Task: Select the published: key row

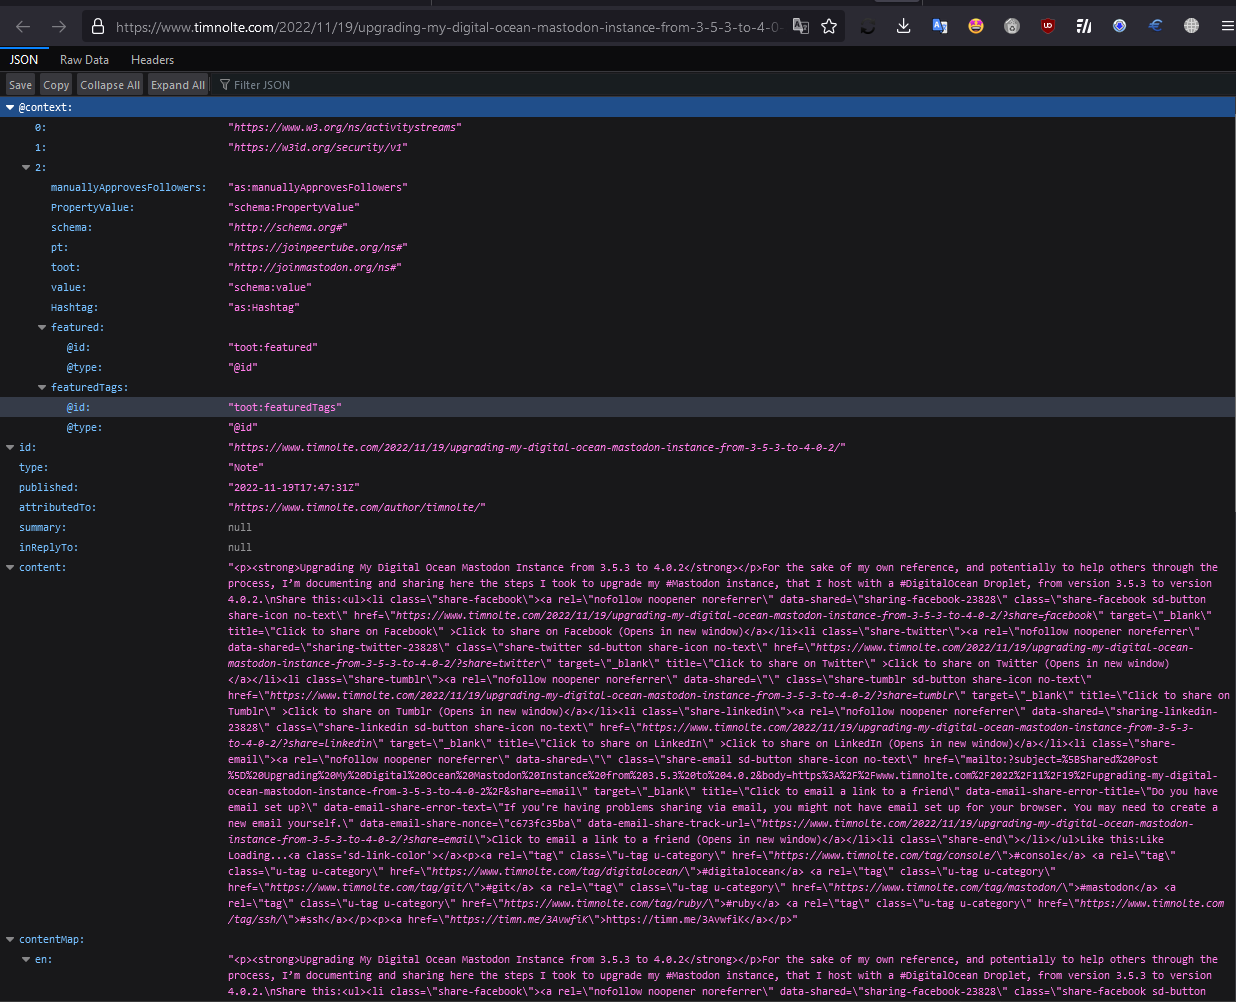Action: [618, 487]
